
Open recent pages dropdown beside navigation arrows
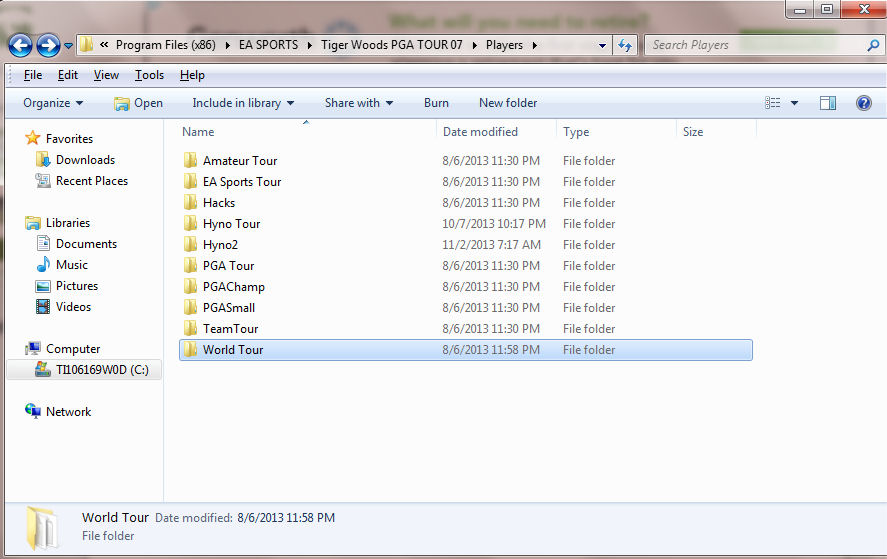click(68, 45)
